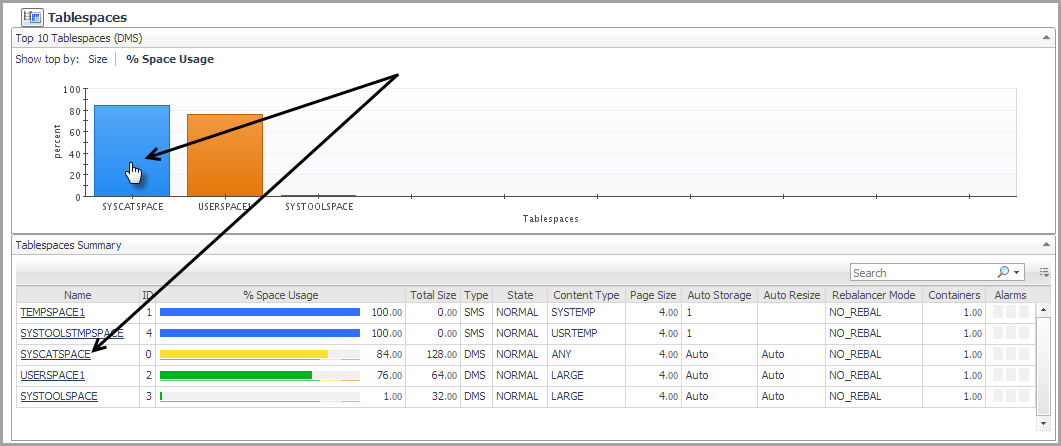Sort table by State column header
The image size is (1061, 446).
coord(520,295)
